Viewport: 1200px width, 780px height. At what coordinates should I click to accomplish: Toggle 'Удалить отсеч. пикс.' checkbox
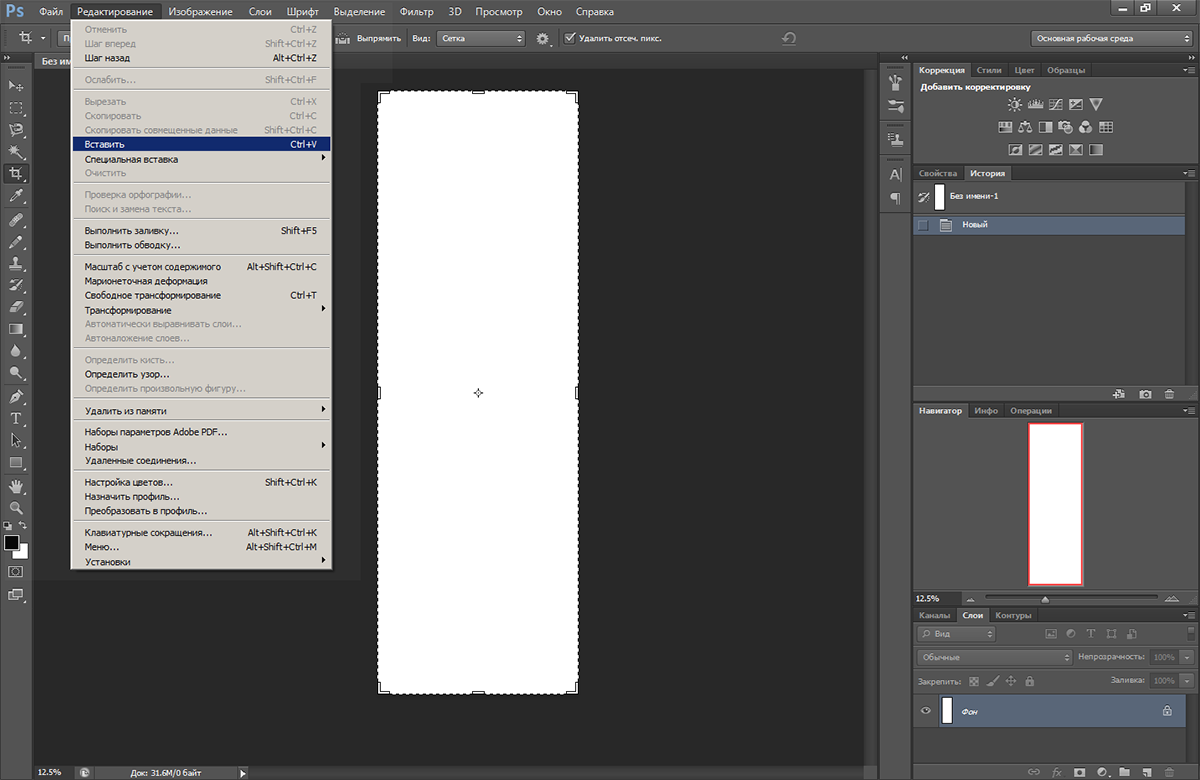[570, 38]
